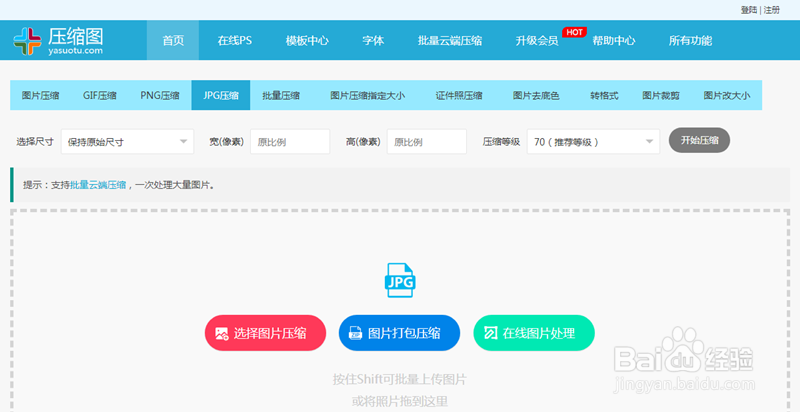Switch to the 批量压缩 tab
This screenshot has width=800, height=412.
tap(281, 95)
